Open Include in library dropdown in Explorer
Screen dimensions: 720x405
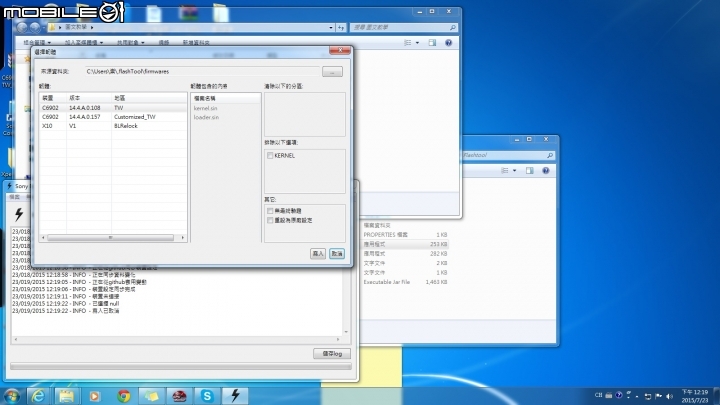(84, 43)
